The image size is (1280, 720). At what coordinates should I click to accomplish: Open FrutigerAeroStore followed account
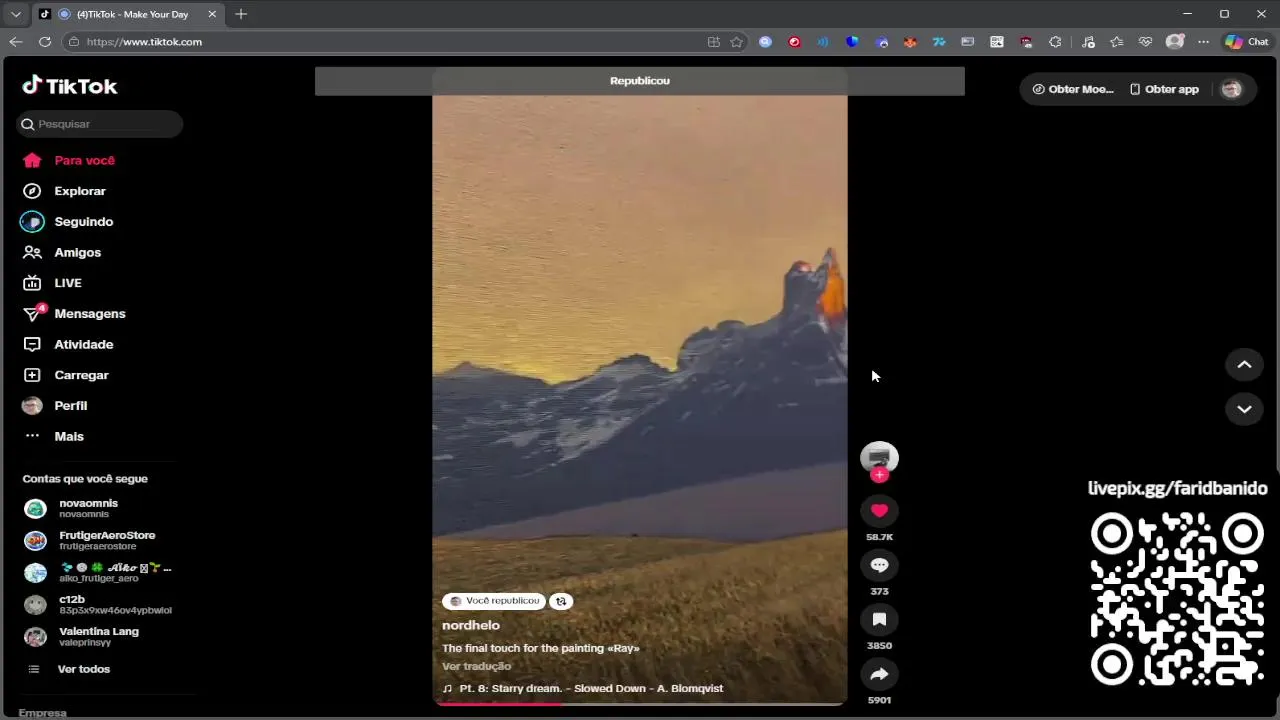[90, 540]
